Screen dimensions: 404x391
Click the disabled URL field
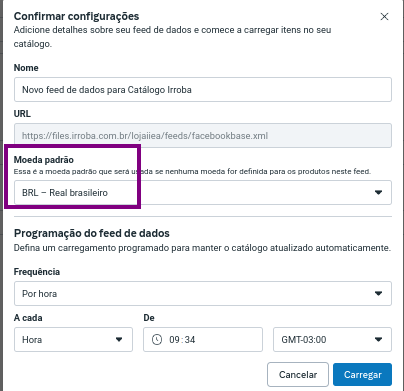[203, 136]
